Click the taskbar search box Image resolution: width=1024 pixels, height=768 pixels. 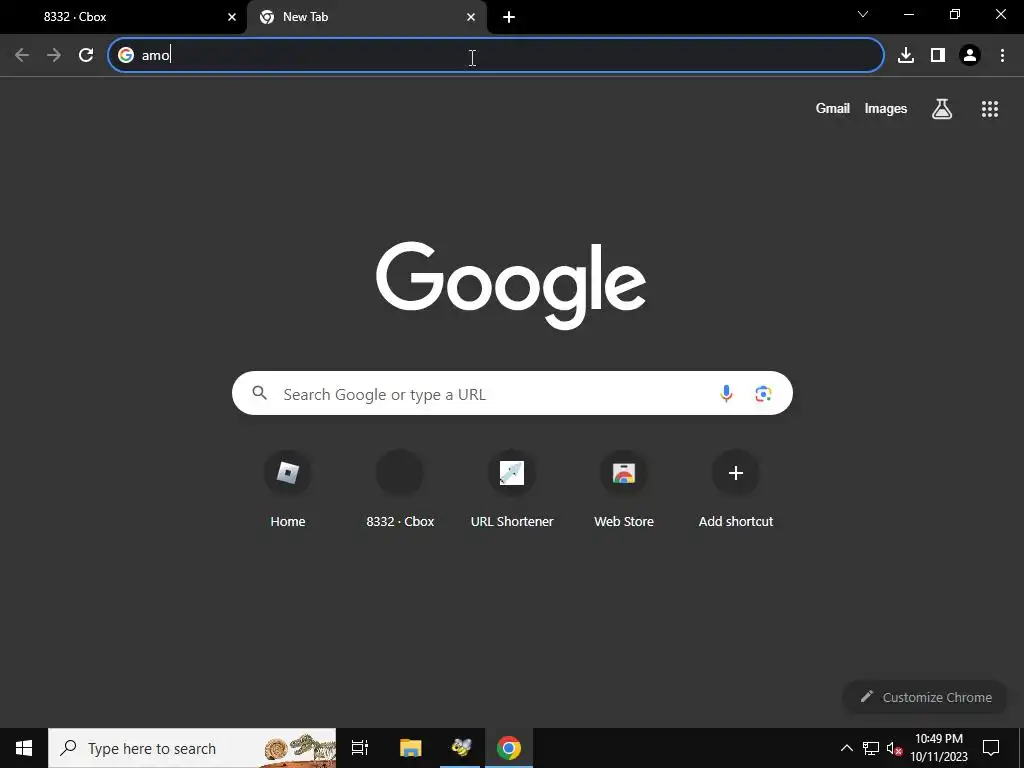click(192, 748)
